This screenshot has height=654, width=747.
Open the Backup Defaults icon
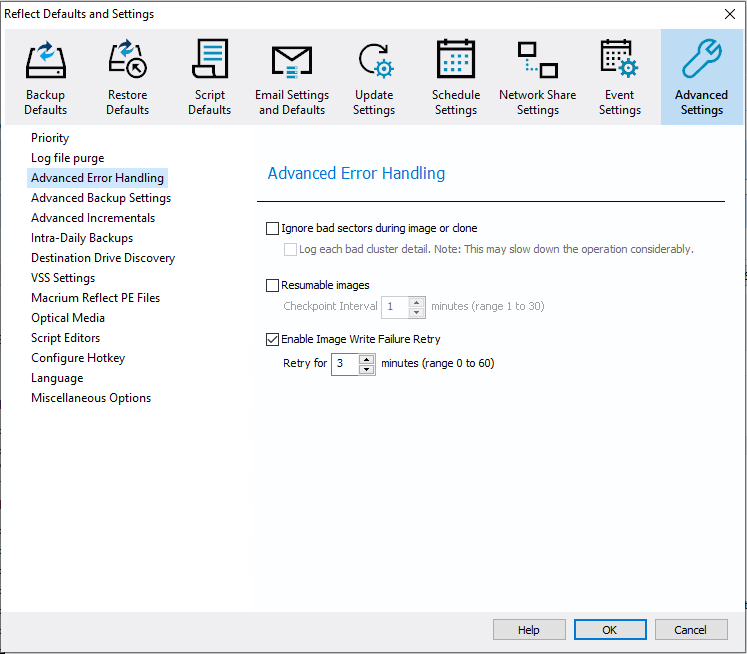46,60
